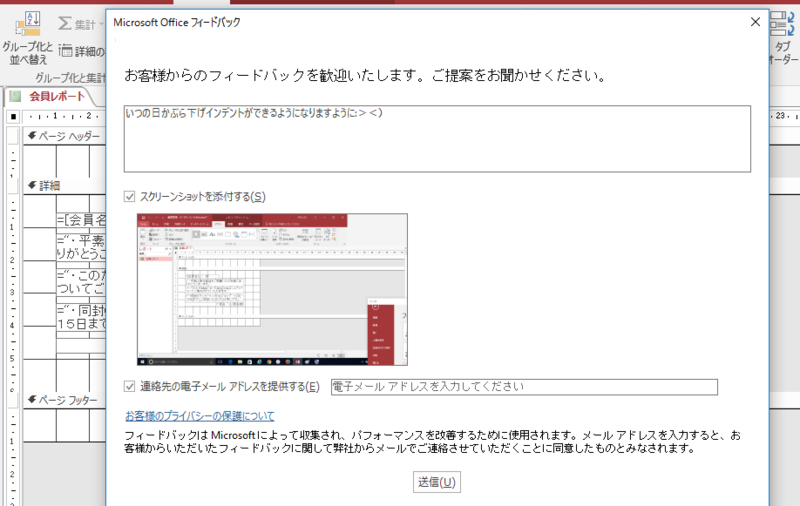Select the 平素 text box in report
The width and height of the screenshot is (800, 506).
[x=81, y=247]
